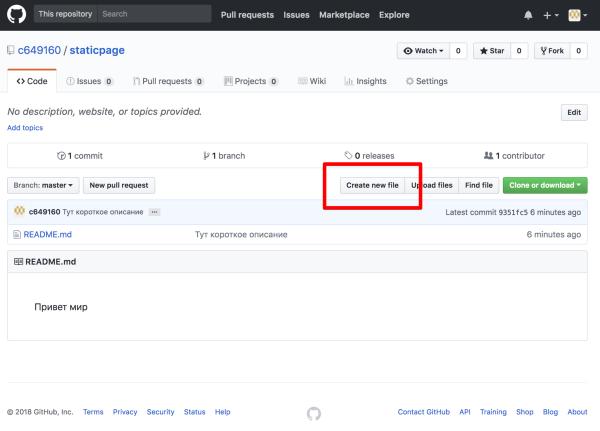Click the README.md preview header
This screenshot has width=600, height=431.
[297, 262]
